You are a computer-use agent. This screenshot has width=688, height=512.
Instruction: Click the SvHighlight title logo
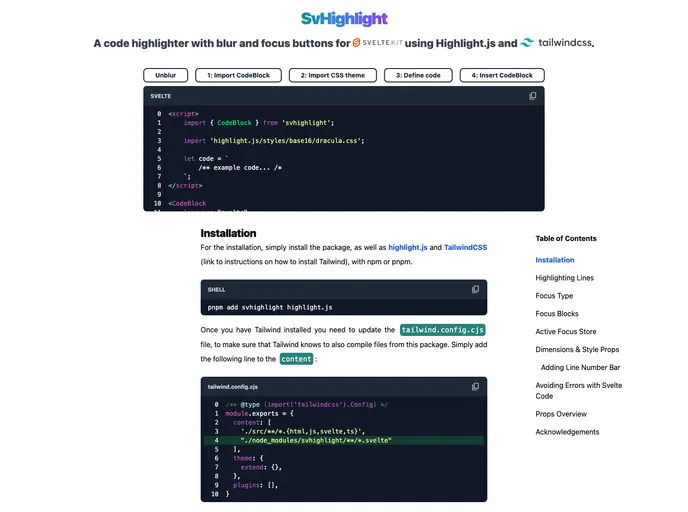point(344,18)
